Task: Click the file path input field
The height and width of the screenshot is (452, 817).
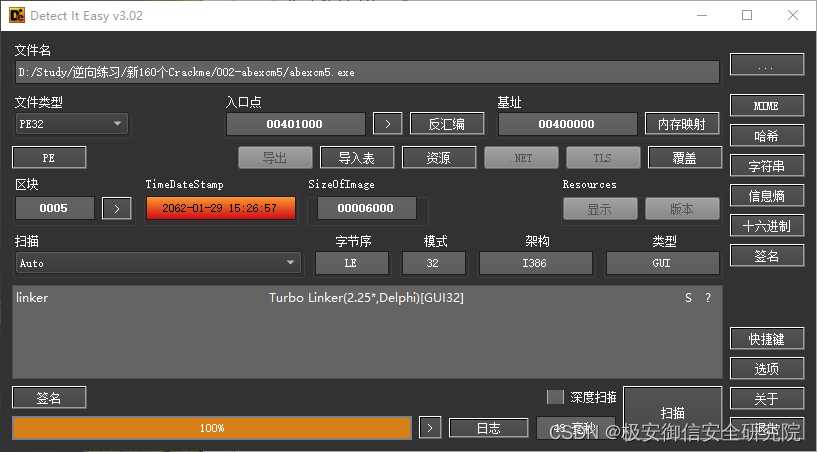Action: [367, 72]
